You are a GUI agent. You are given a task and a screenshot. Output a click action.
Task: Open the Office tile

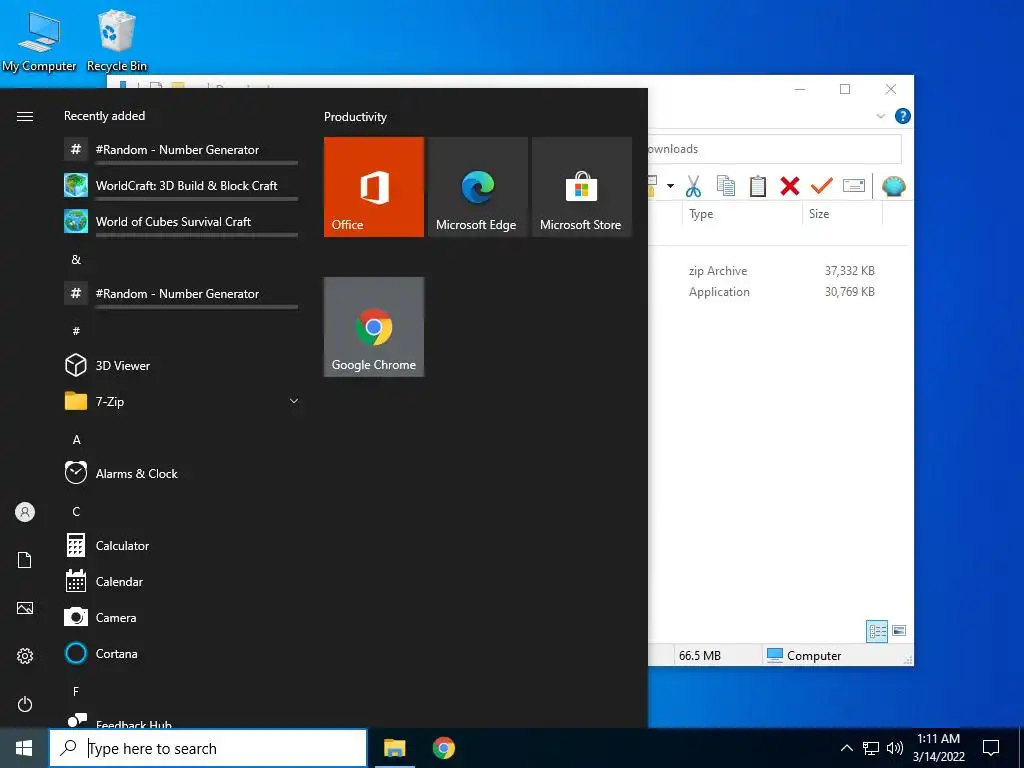click(374, 187)
